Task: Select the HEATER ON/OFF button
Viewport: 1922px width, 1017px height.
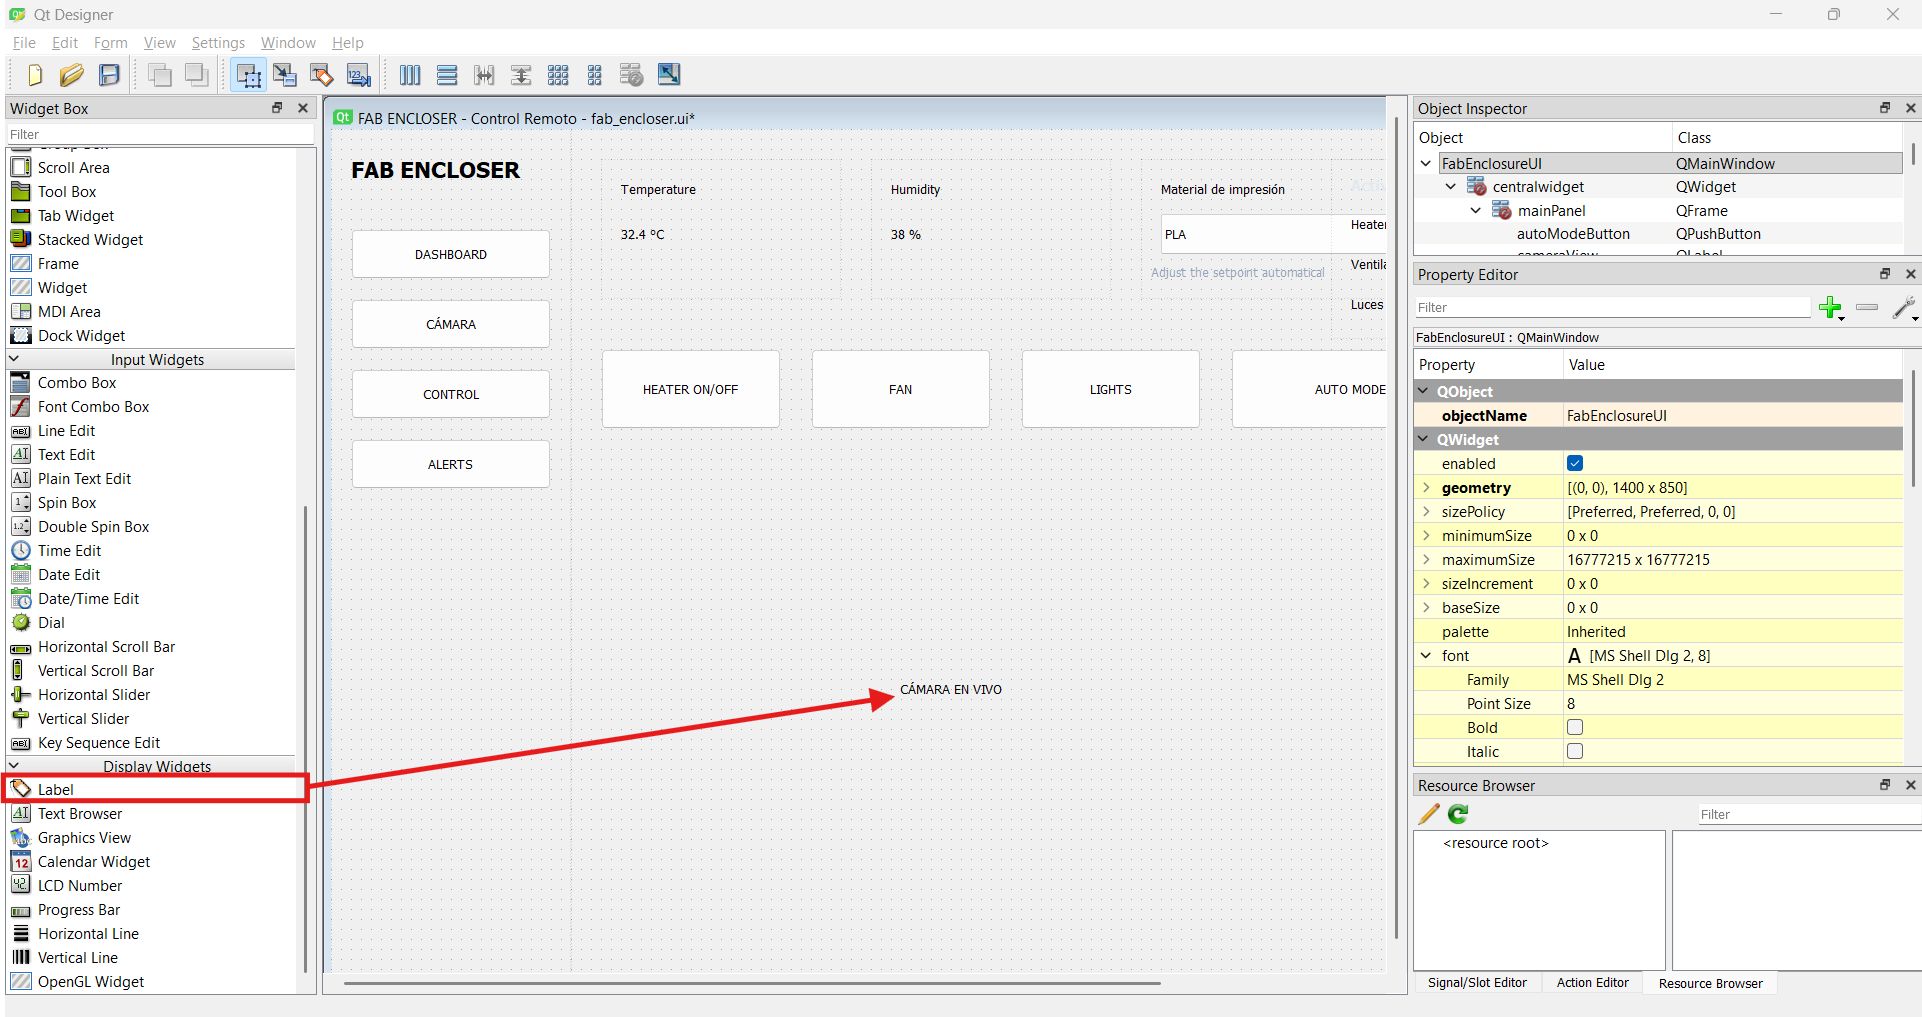Action: point(691,390)
